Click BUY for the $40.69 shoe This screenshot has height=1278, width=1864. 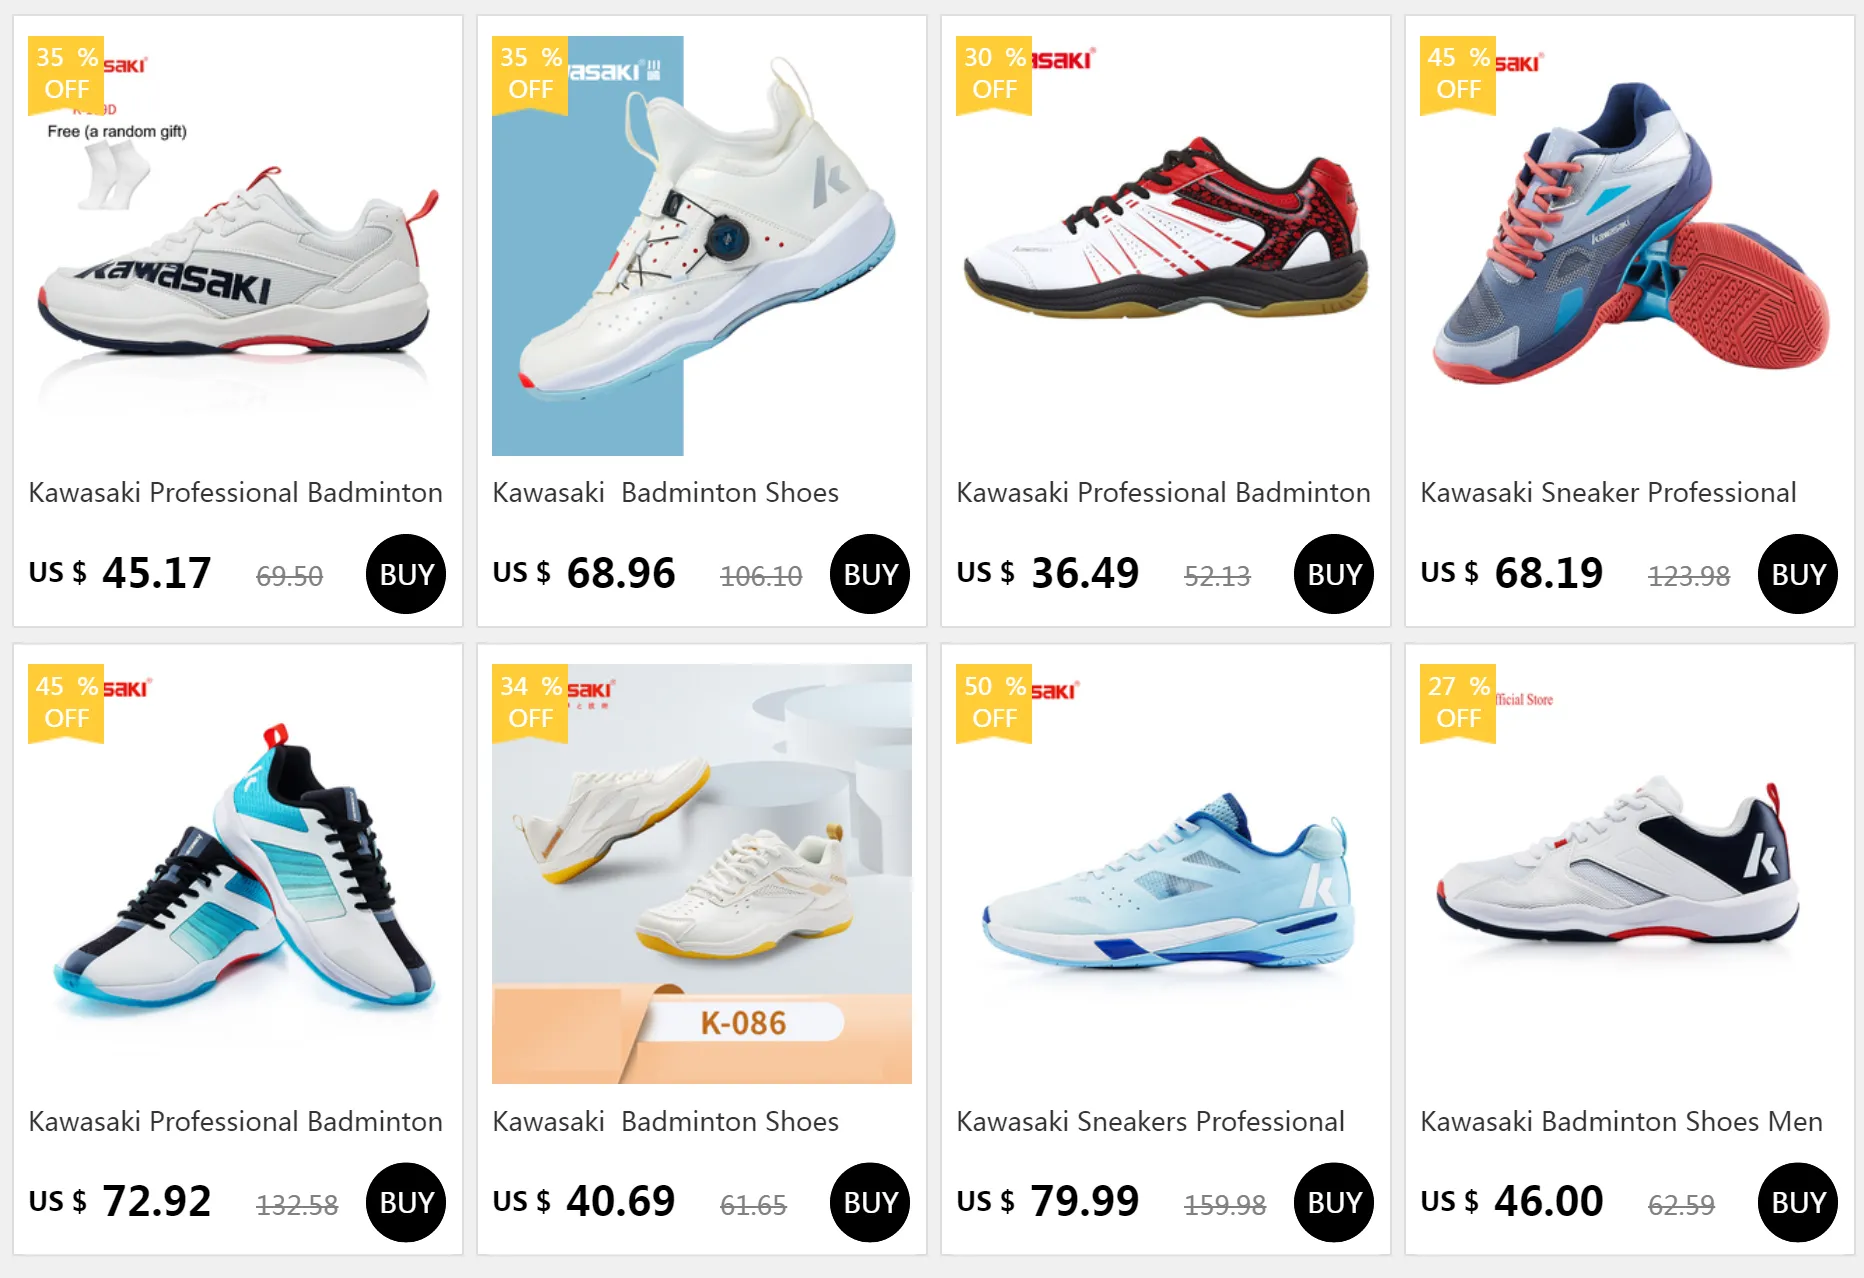pos(870,1202)
